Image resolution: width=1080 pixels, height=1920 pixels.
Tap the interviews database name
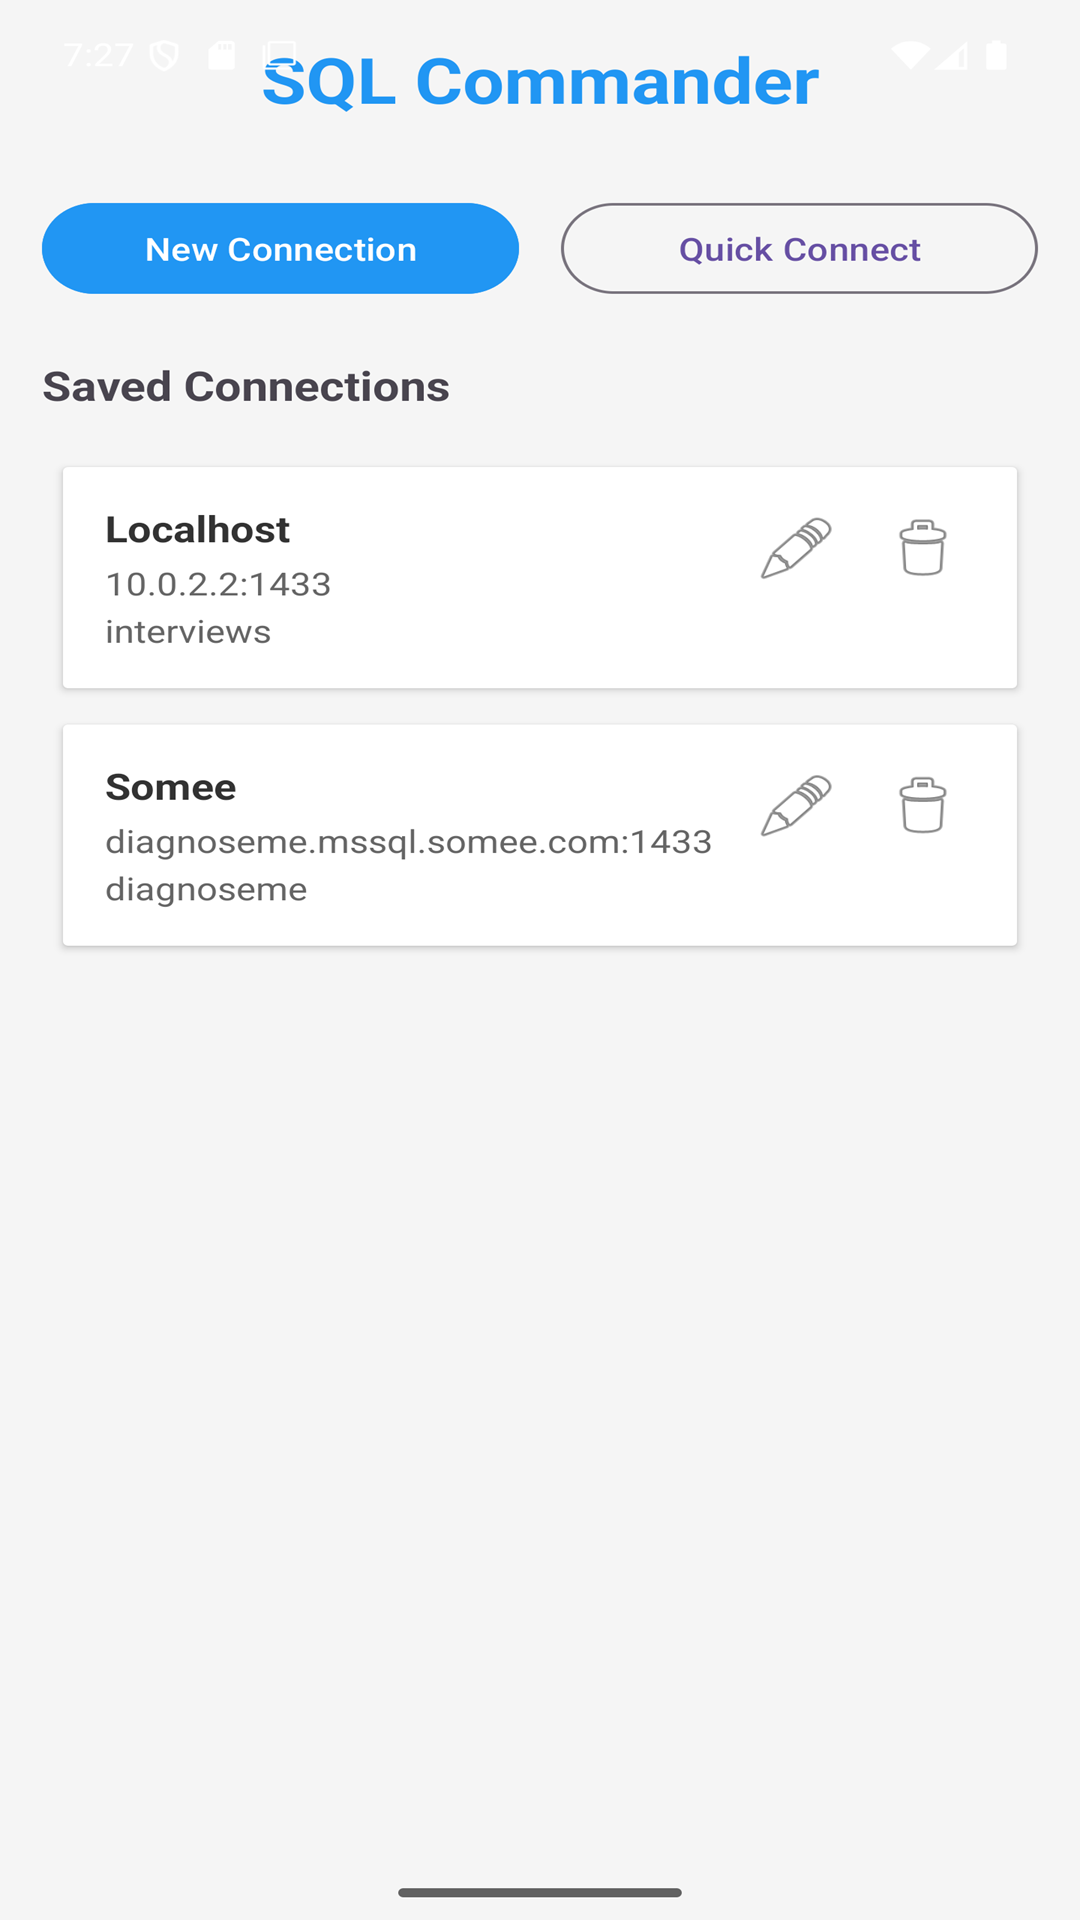[188, 632]
